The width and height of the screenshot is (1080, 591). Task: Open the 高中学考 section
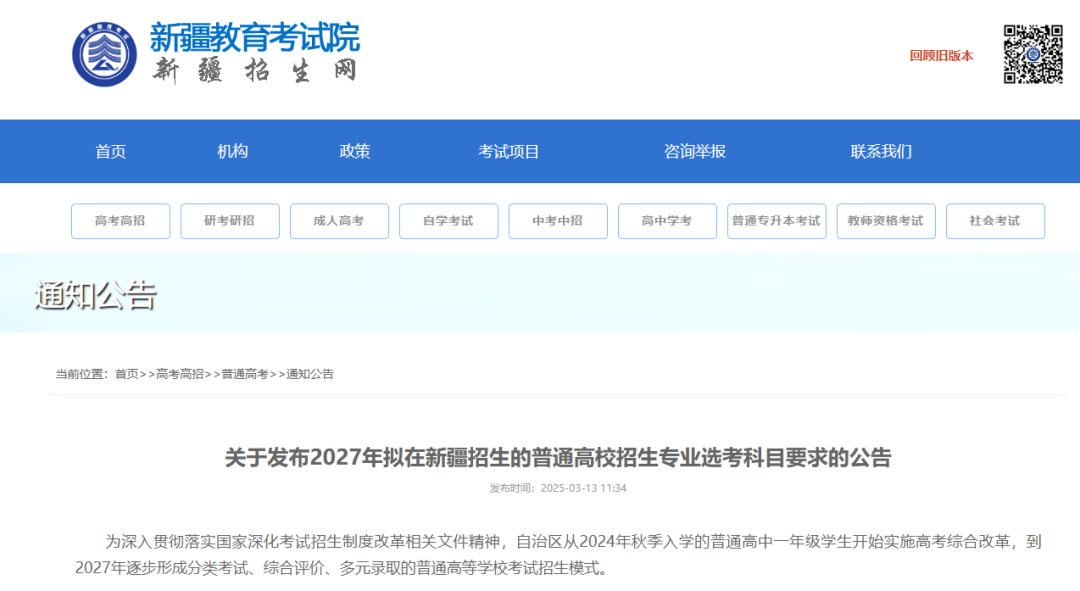pos(667,221)
